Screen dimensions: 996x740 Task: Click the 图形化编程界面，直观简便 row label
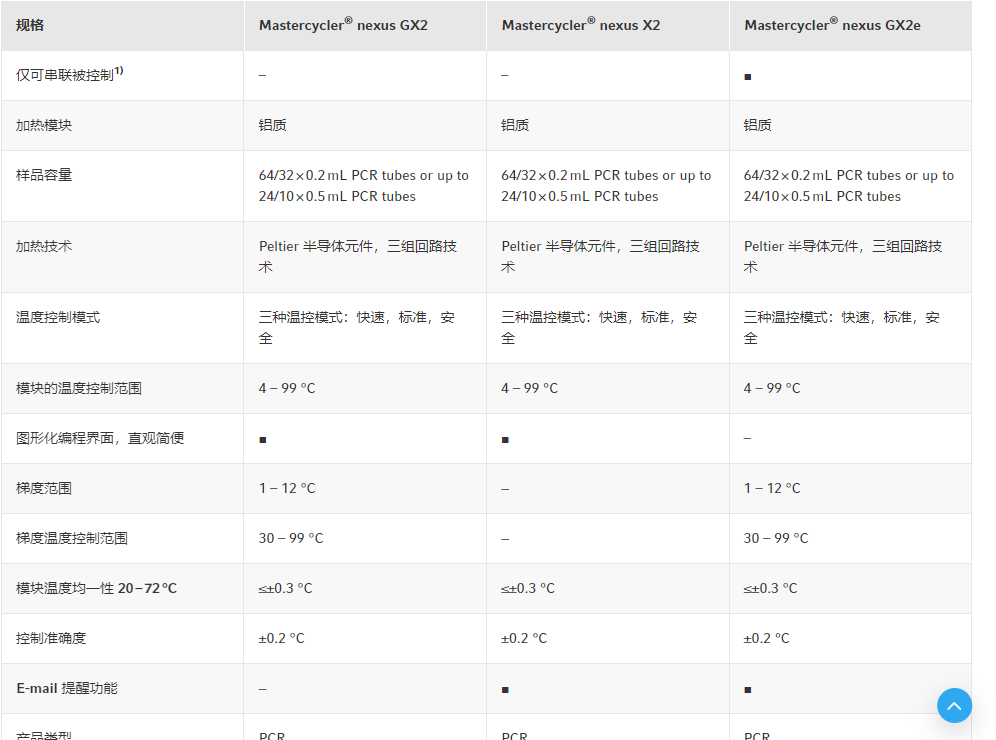(100, 438)
